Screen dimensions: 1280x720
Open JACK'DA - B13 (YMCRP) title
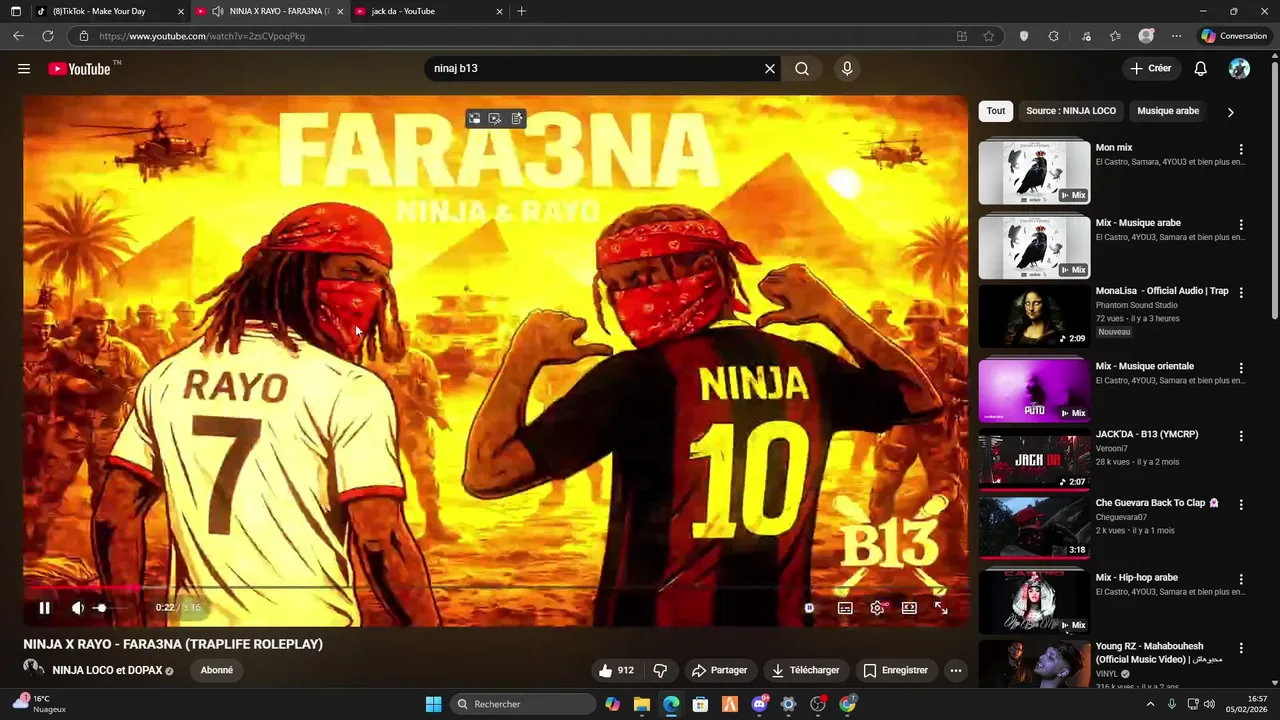point(1147,434)
